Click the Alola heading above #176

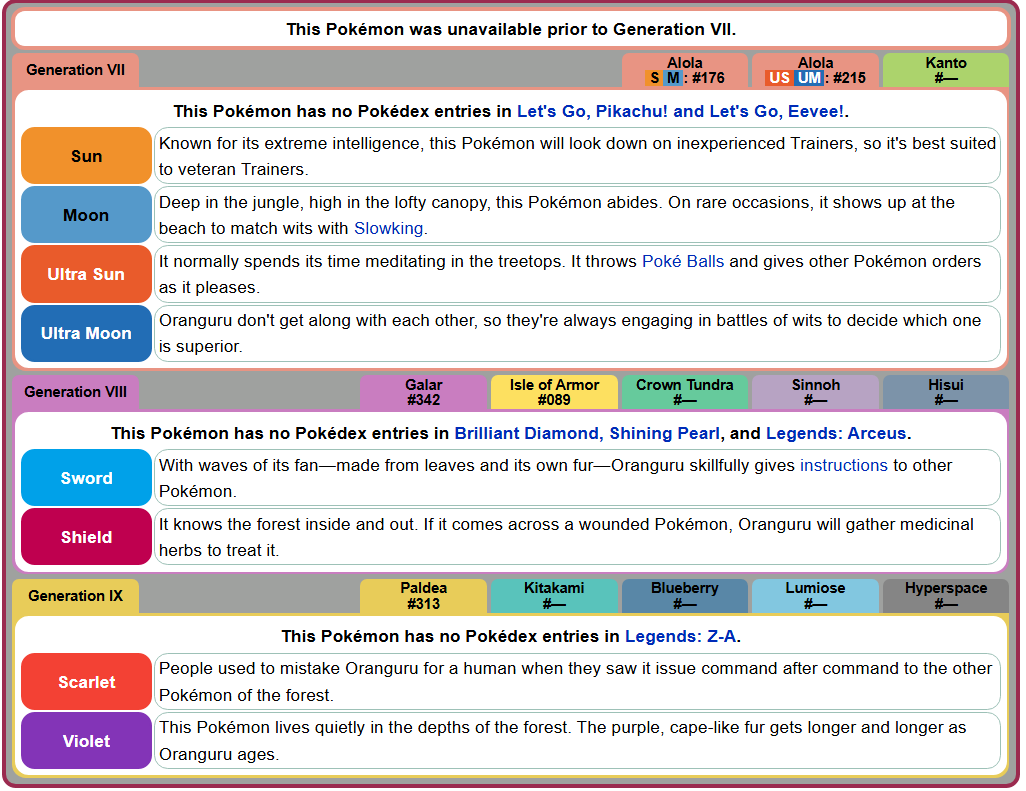point(684,63)
